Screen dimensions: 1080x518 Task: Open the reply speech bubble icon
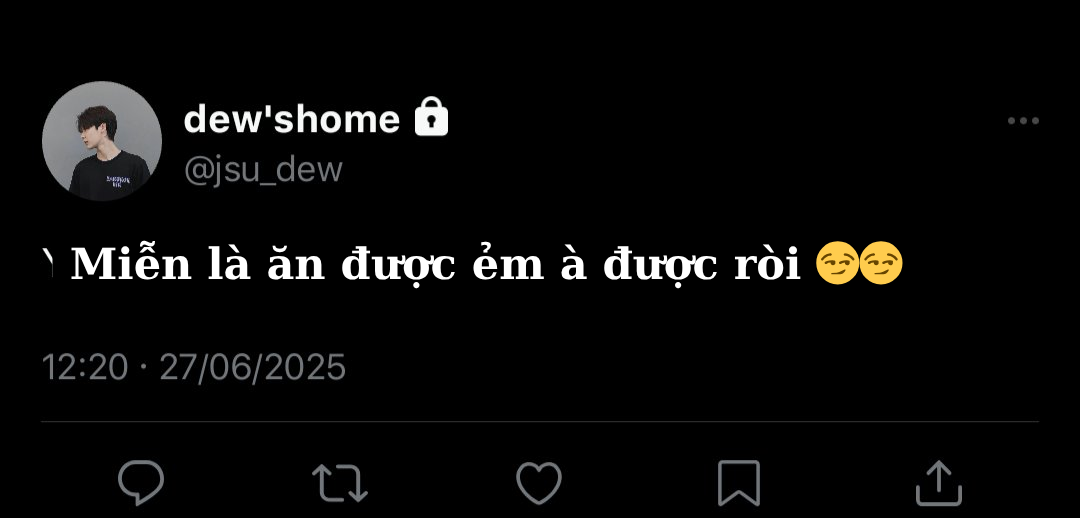coord(141,483)
